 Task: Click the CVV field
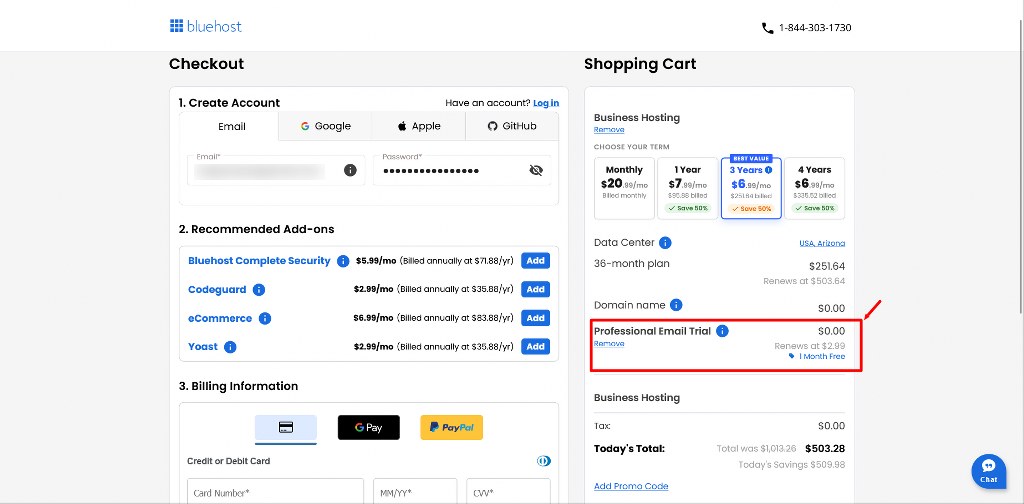click(508, 493)
